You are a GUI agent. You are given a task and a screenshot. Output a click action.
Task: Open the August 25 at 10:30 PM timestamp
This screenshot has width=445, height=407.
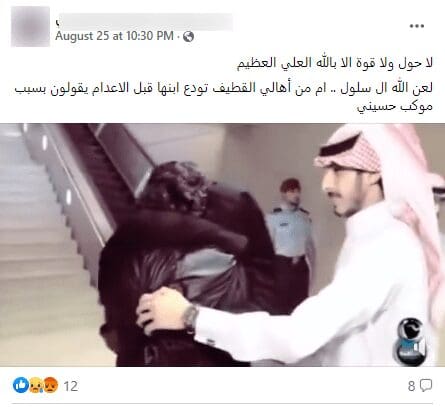click(114, 36)
